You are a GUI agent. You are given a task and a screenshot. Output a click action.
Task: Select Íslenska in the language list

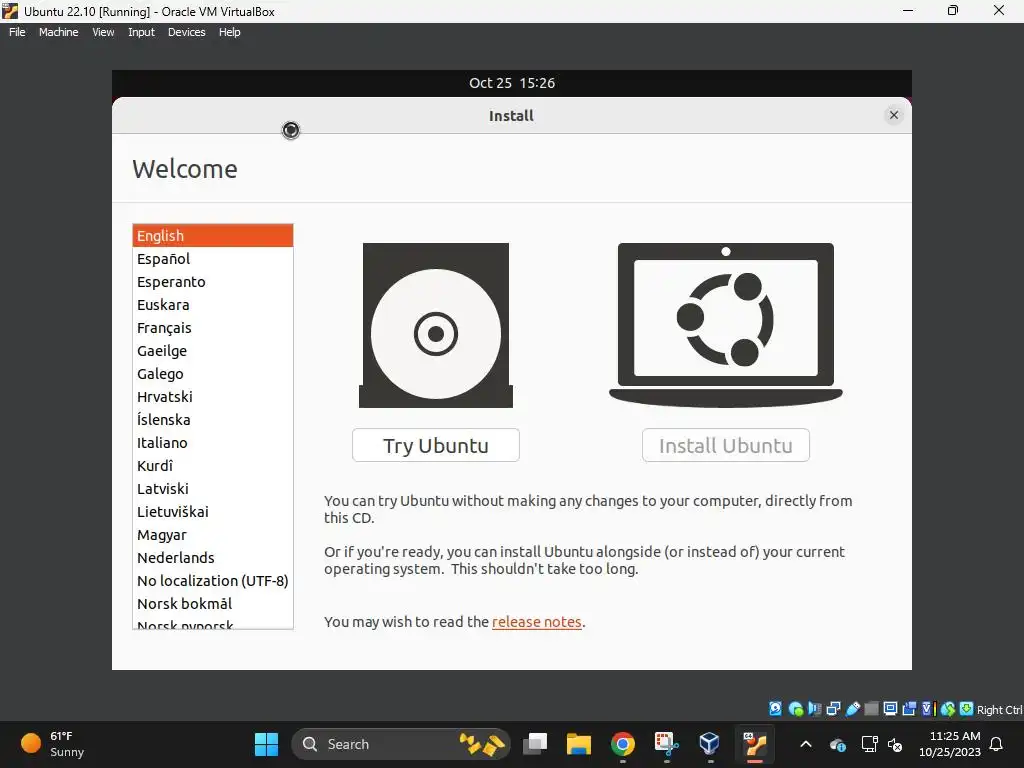click(x=213, y=419)
